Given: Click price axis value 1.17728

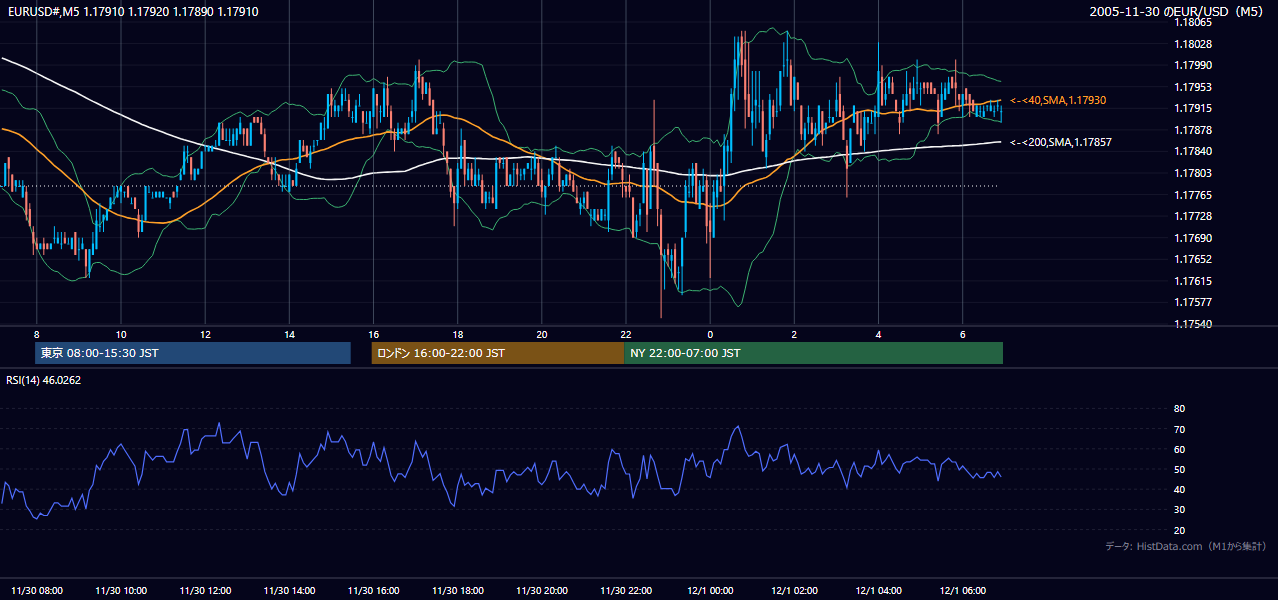Looking at the screenshot, I should (1195, 216).
